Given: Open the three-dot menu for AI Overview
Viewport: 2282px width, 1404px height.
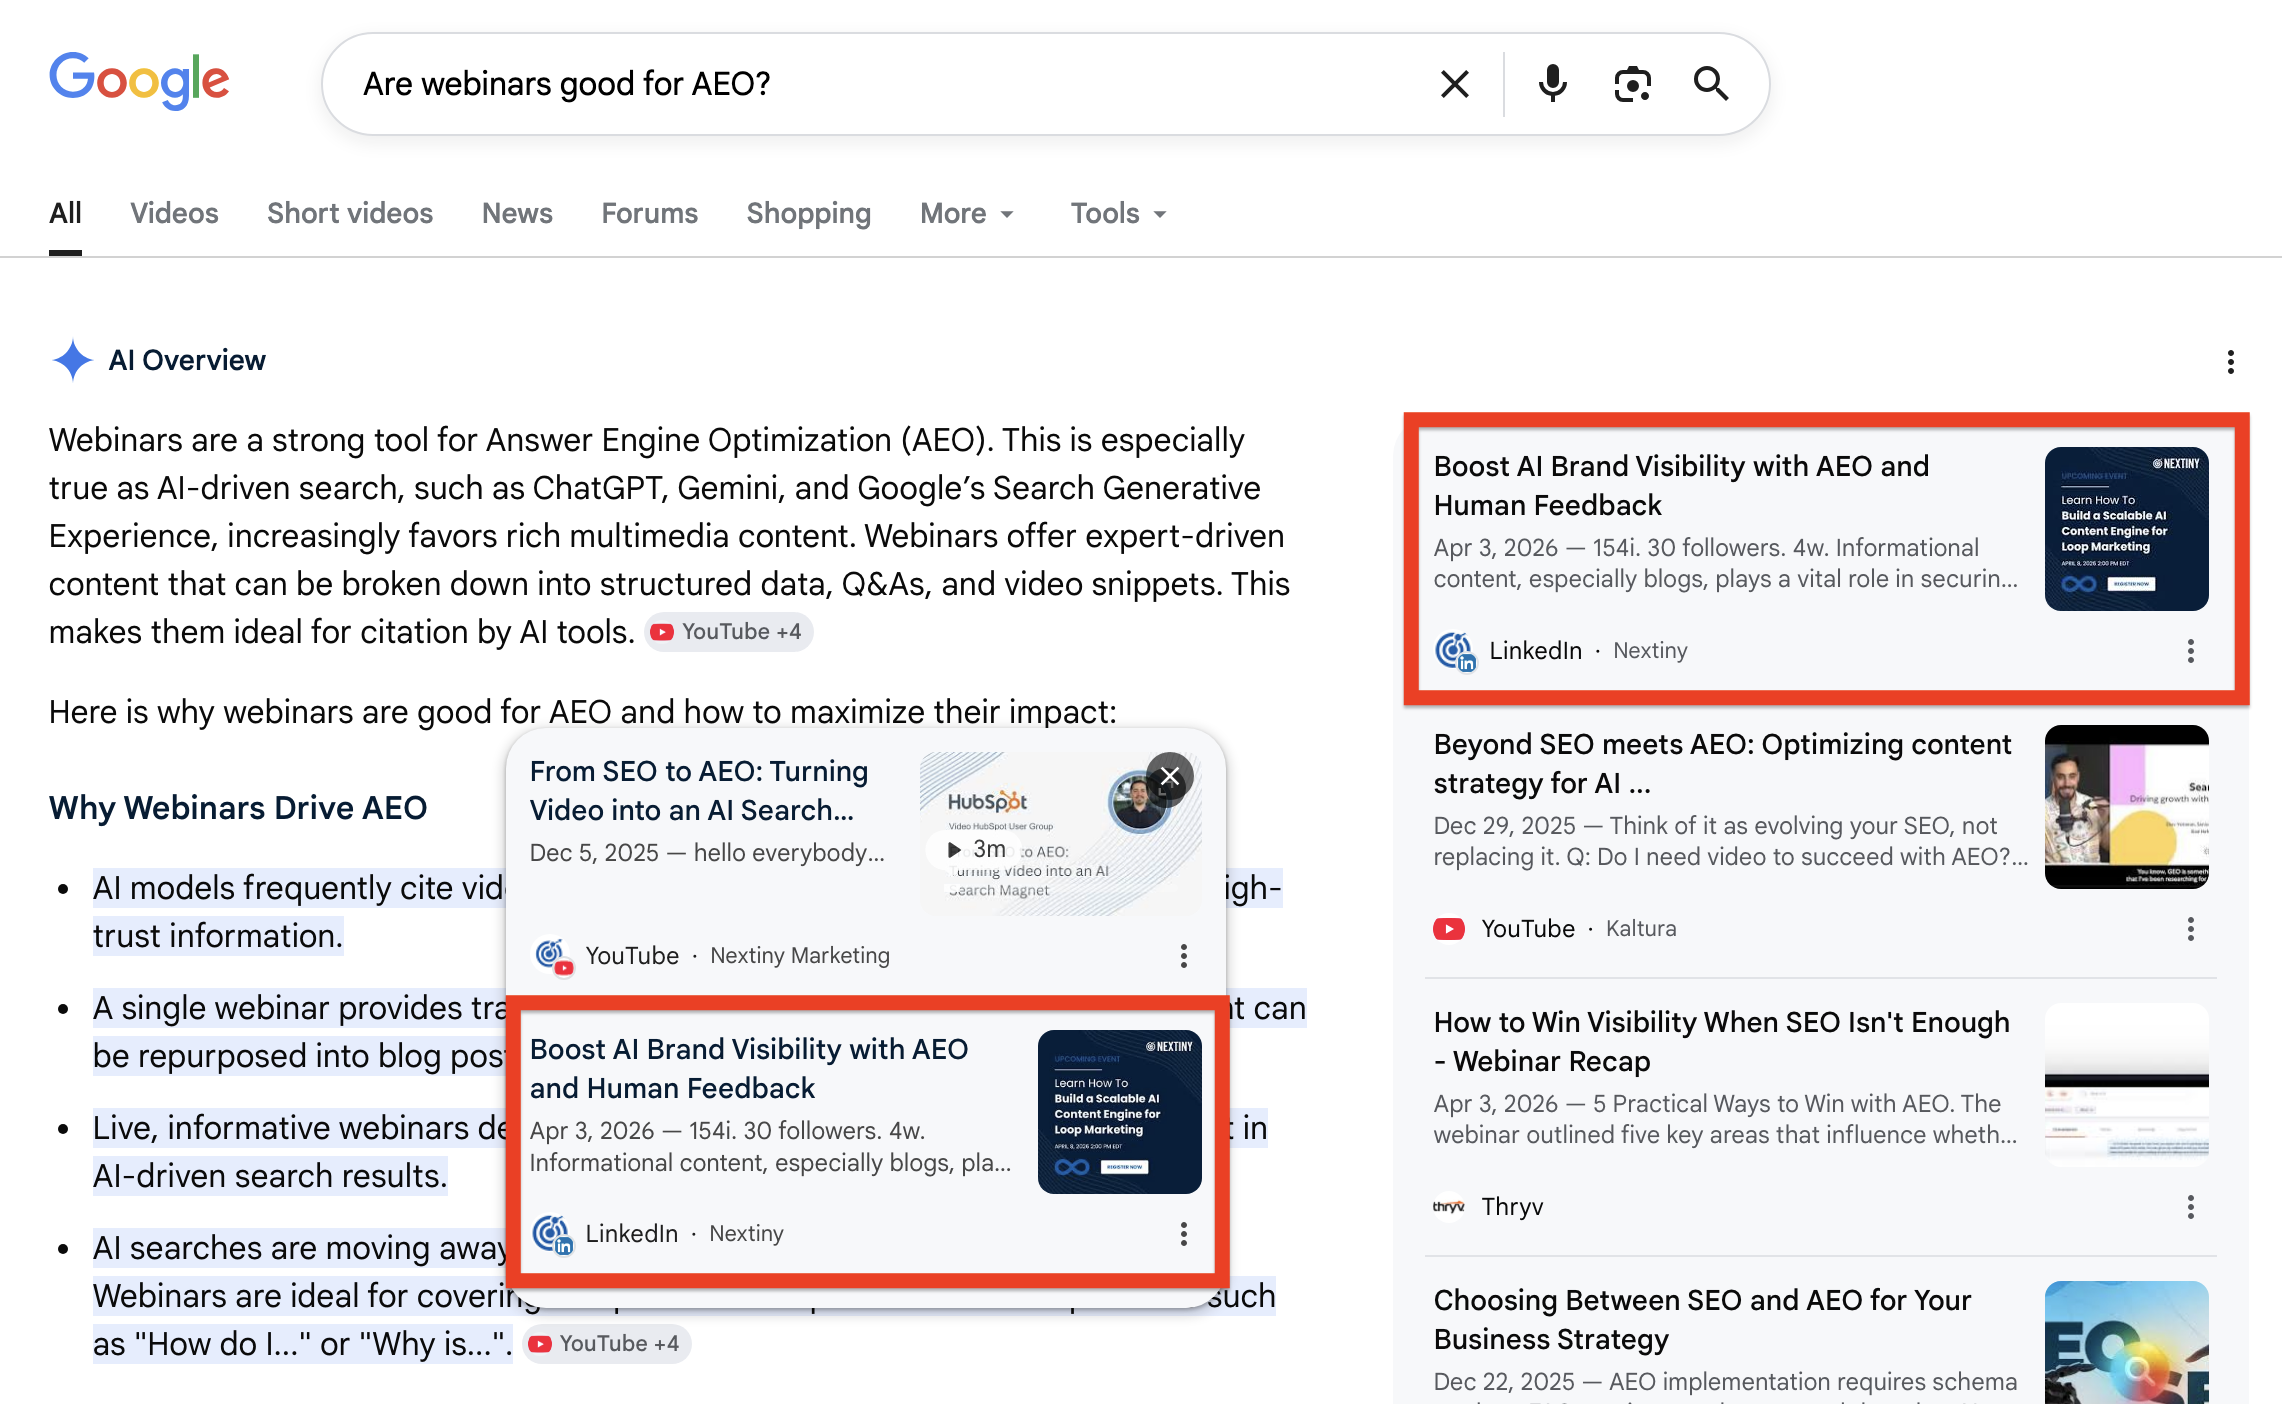Looking at the screenshot, I should tap(2230, 361).
